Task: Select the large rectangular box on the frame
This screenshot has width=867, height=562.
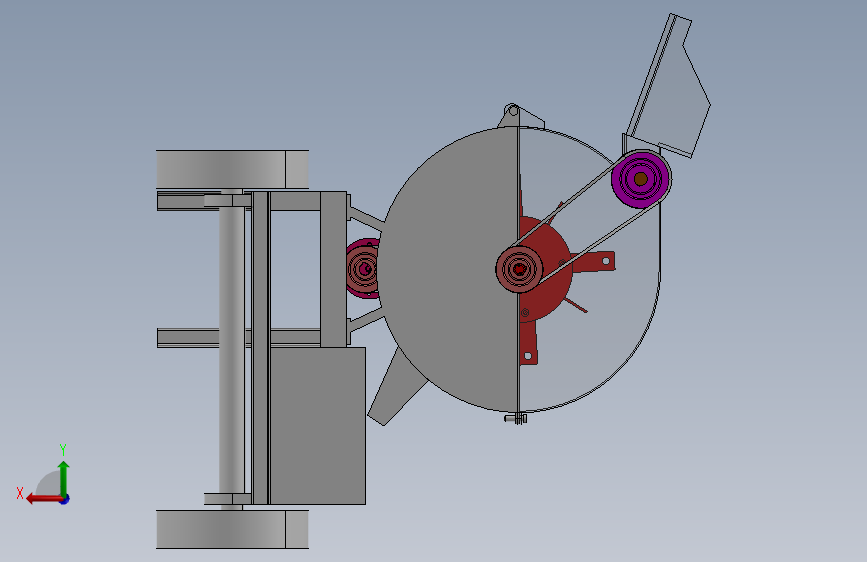Action: tap(317, 425)
